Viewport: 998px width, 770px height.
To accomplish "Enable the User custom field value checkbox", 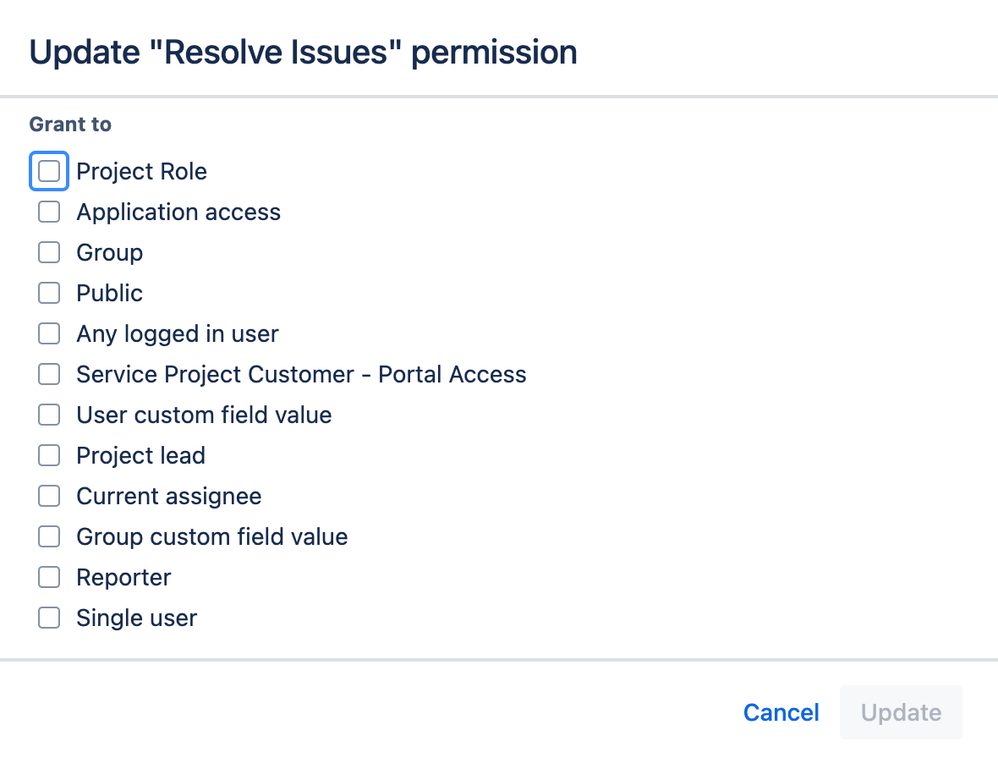I will click(49, 415).
